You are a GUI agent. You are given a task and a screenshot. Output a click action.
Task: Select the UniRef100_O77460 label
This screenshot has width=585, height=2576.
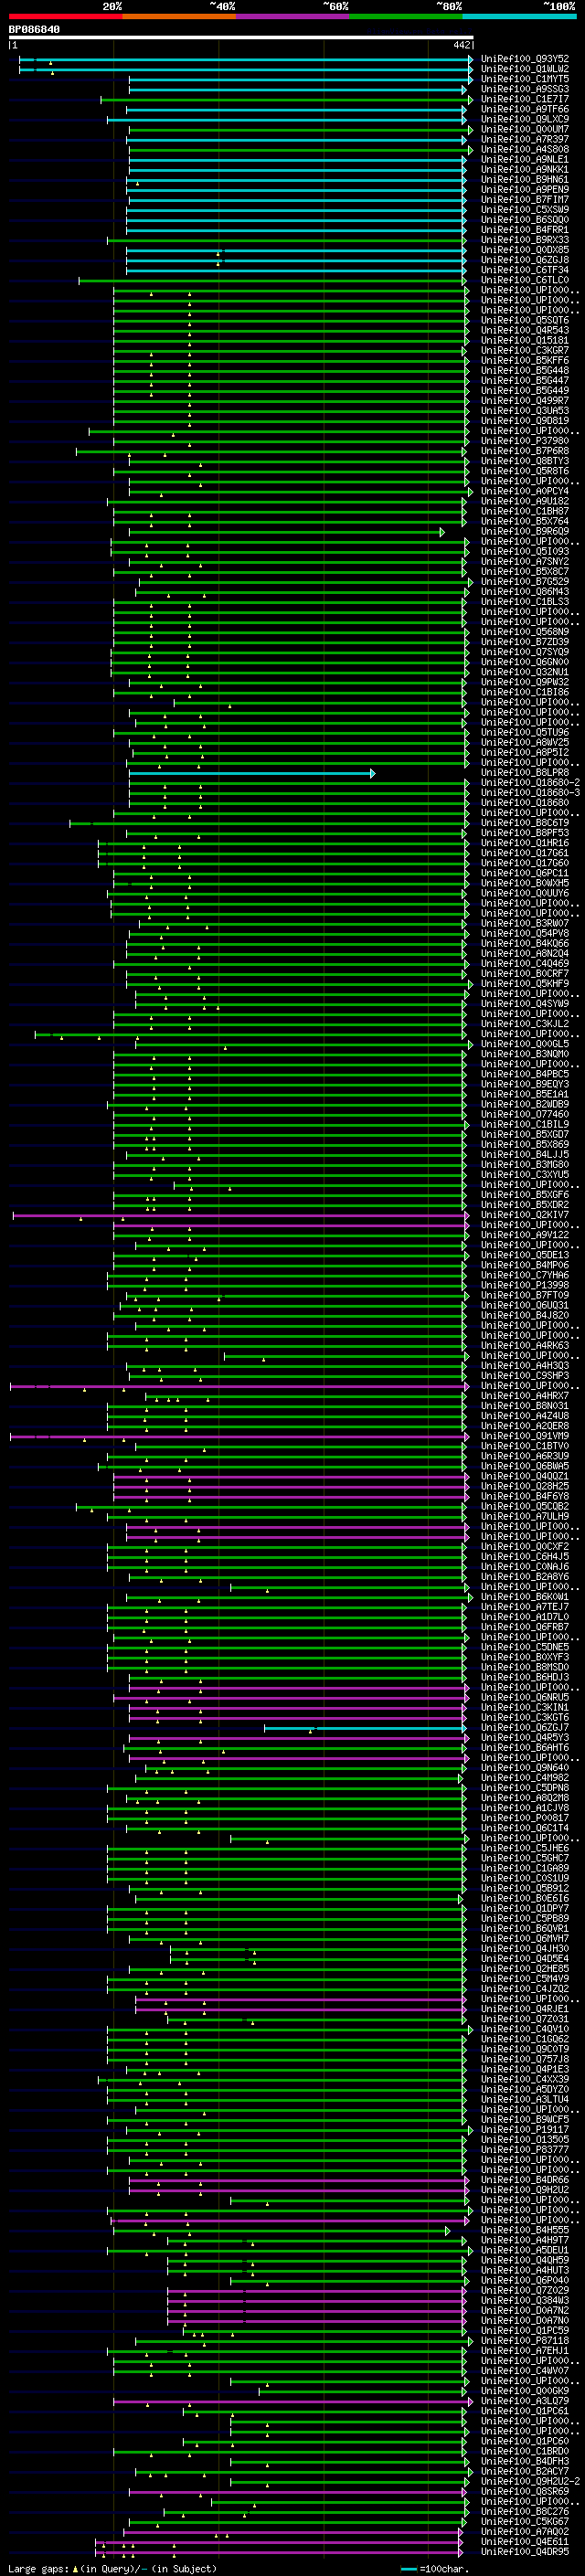[525, 1114]
